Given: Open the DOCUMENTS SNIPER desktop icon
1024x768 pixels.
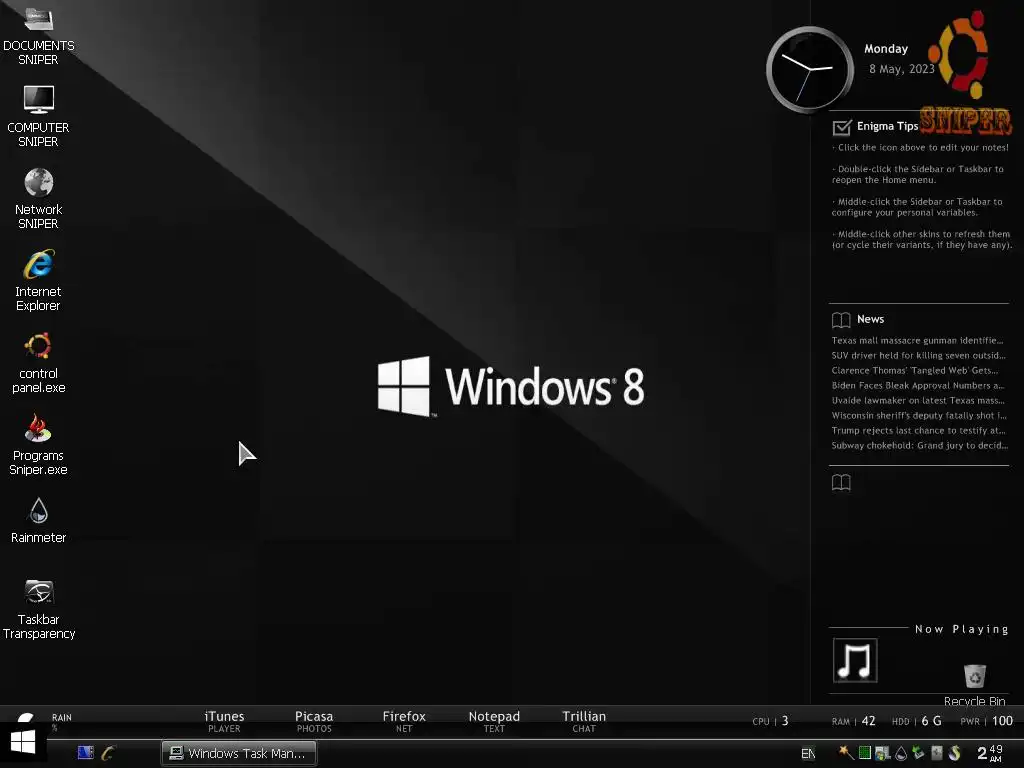Looking at the screenshot, I should 39,34.
